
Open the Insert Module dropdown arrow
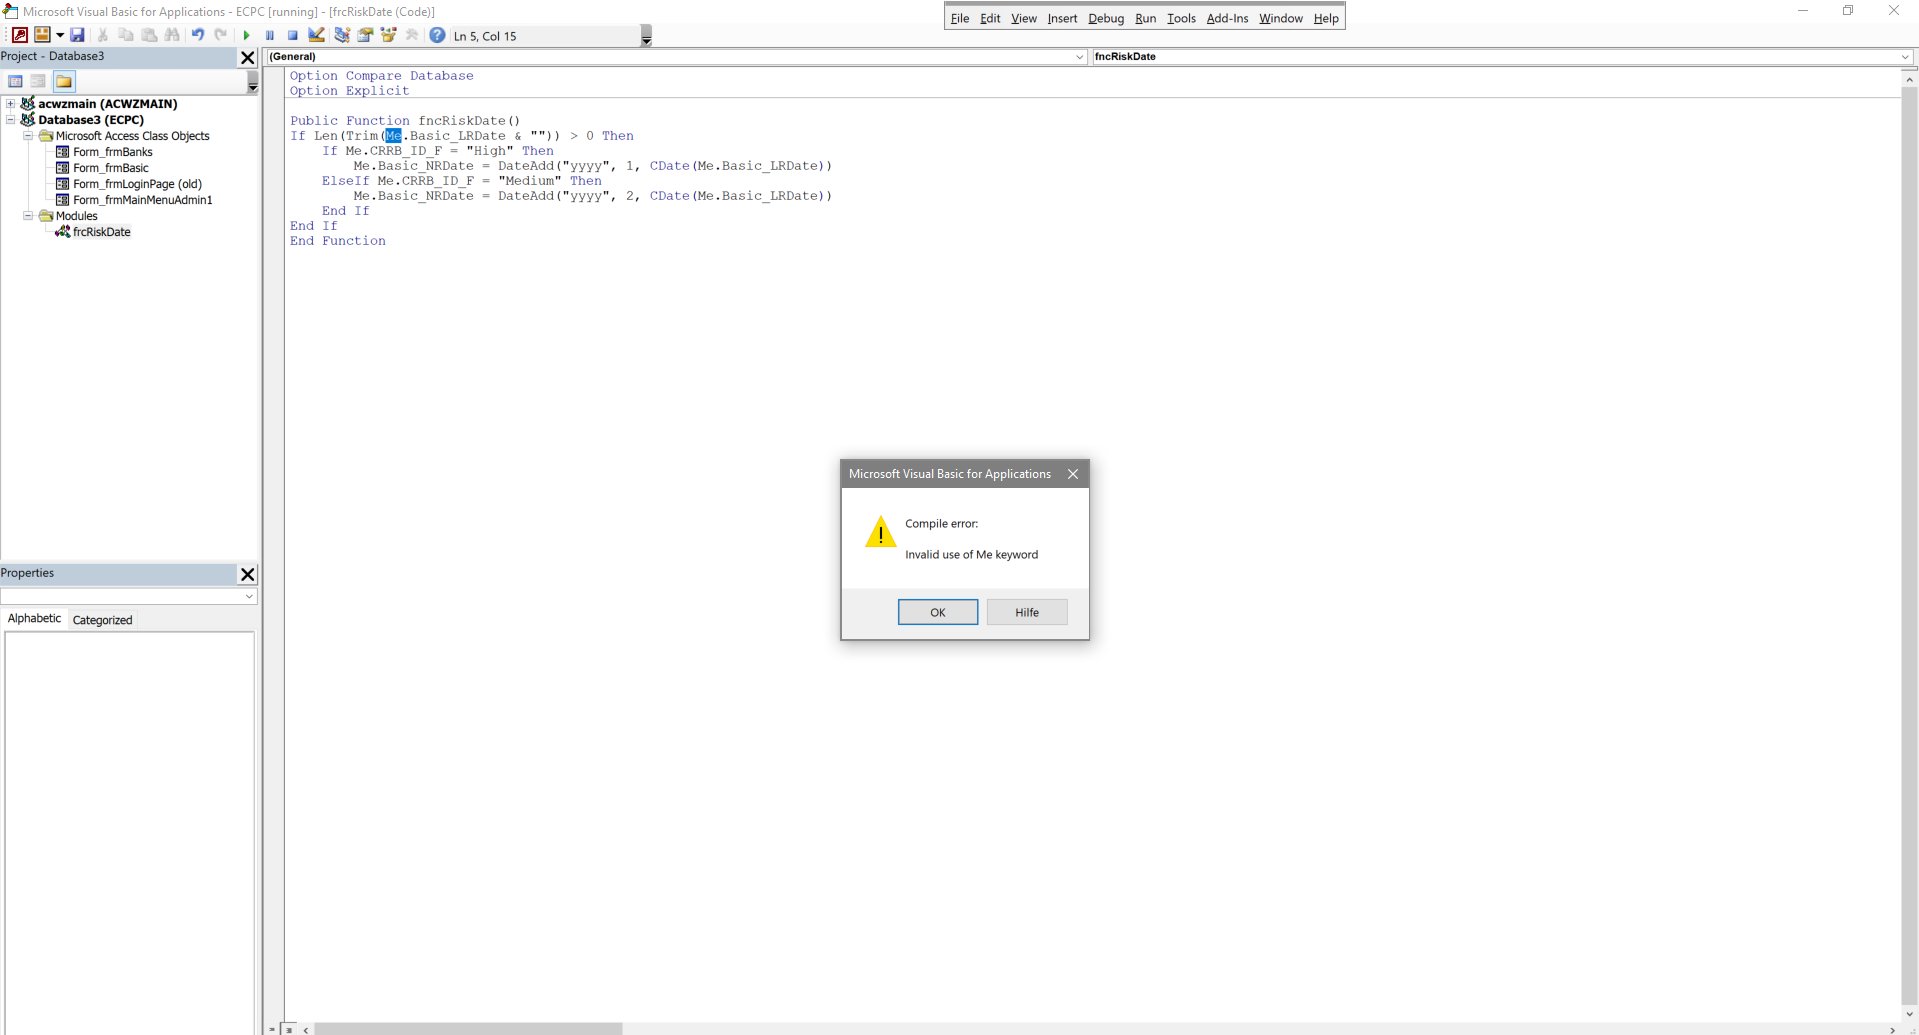tap(60, 35)
